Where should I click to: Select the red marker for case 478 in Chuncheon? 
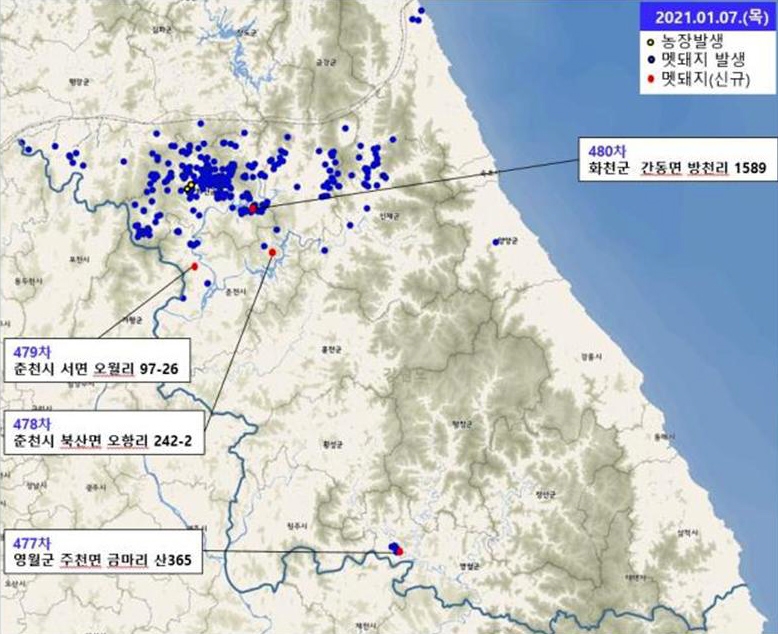[x=272, y=251]
